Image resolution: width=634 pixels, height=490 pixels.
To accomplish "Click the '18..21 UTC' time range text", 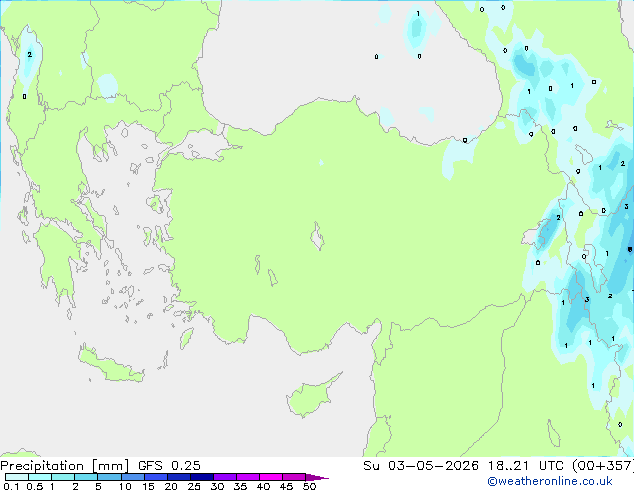I will pyautogui.click(x=525, y=466).
